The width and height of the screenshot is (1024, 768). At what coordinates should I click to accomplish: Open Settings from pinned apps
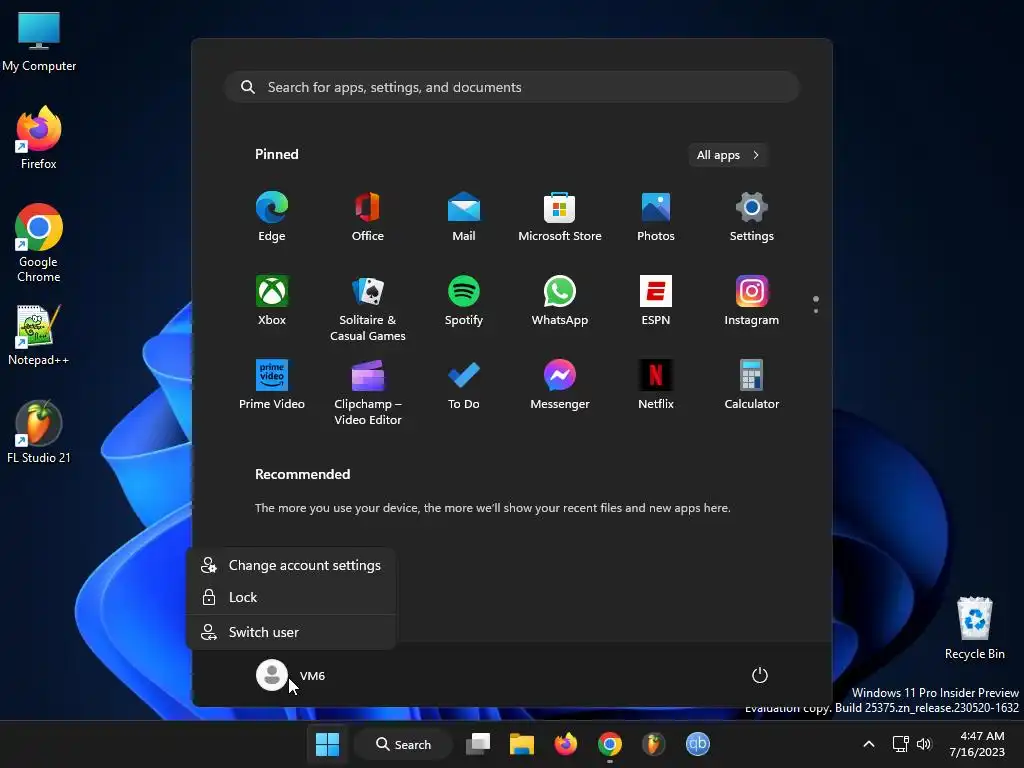[x=752, y=217]
